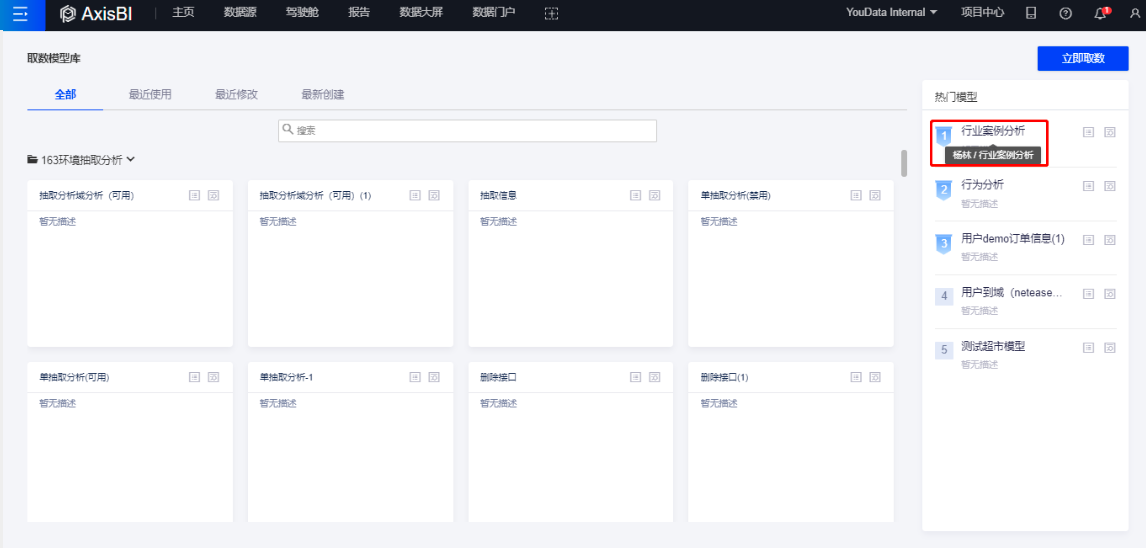Viewport: 1146px width, 548px height.
Task: Open 数据大屏 from the top navigation
Action: pos(420,12)
